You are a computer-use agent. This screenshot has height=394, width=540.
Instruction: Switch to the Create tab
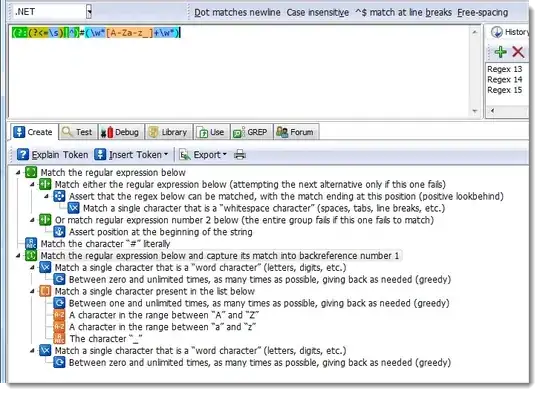tap(33, 132)
